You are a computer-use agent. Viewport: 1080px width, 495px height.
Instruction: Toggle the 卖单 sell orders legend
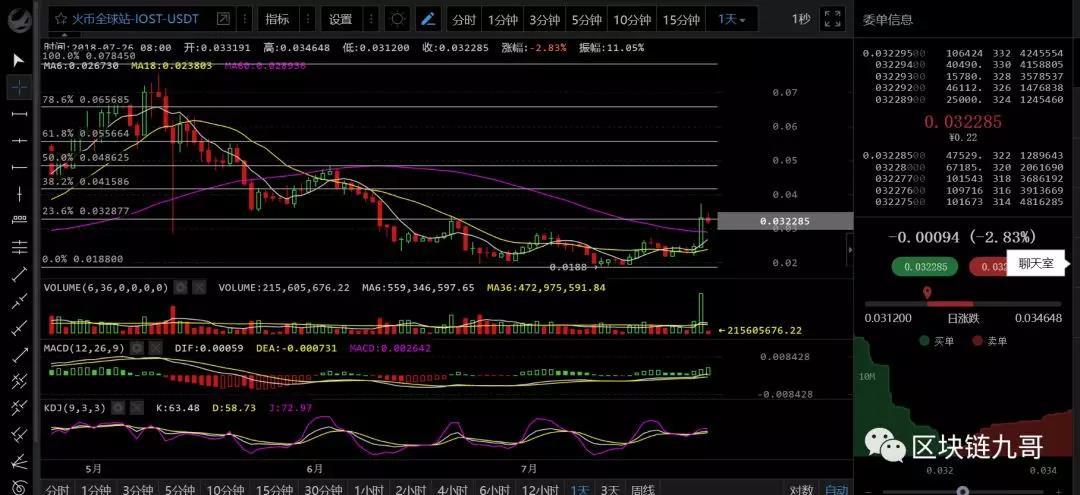(989, 341)
